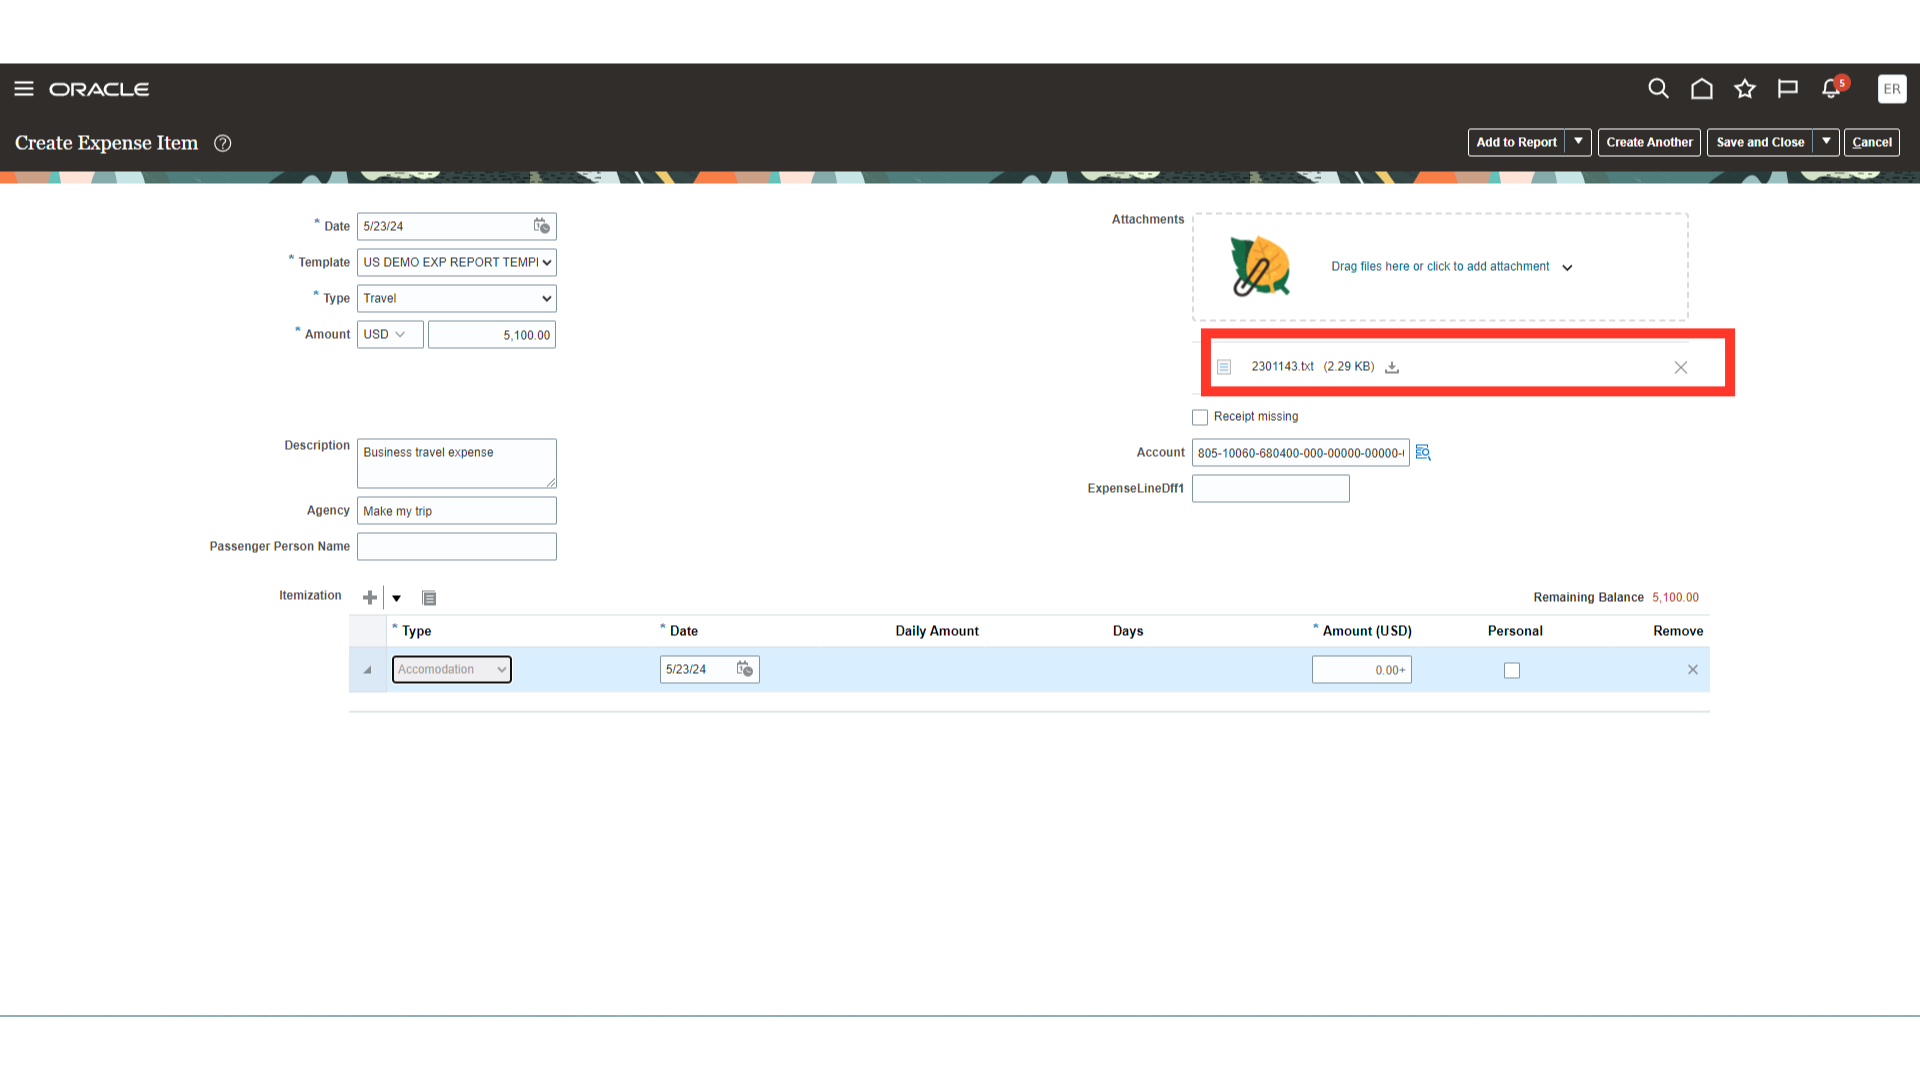Click the Passenger Person Name field
Viewport: 1920px width, 1080px height.
(x=457, y=547)
